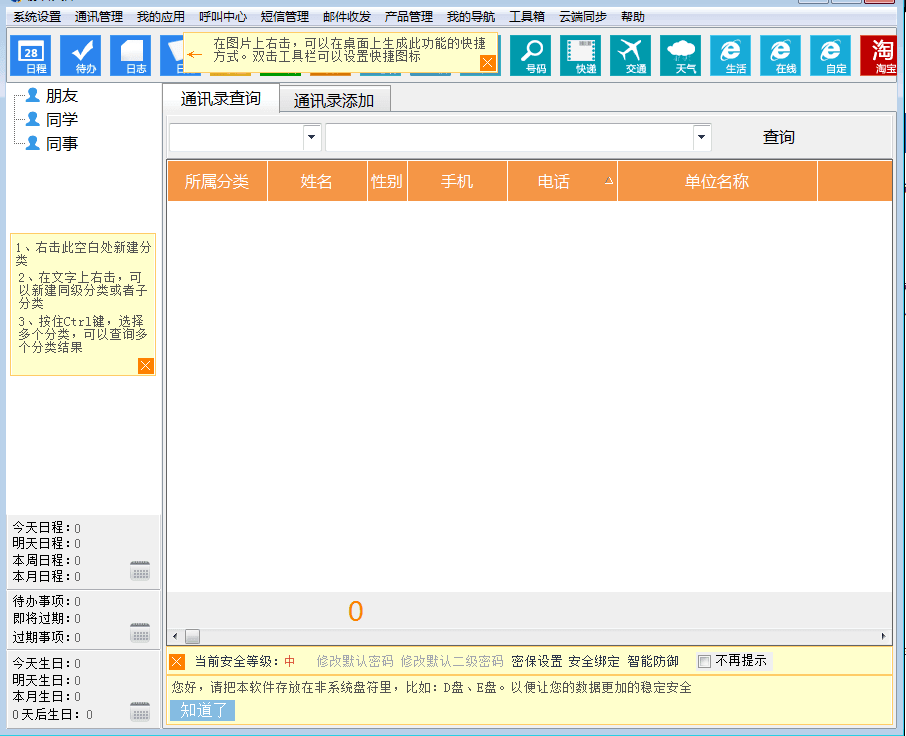Click the horizontal scrollbar thumb

[192, 636]
